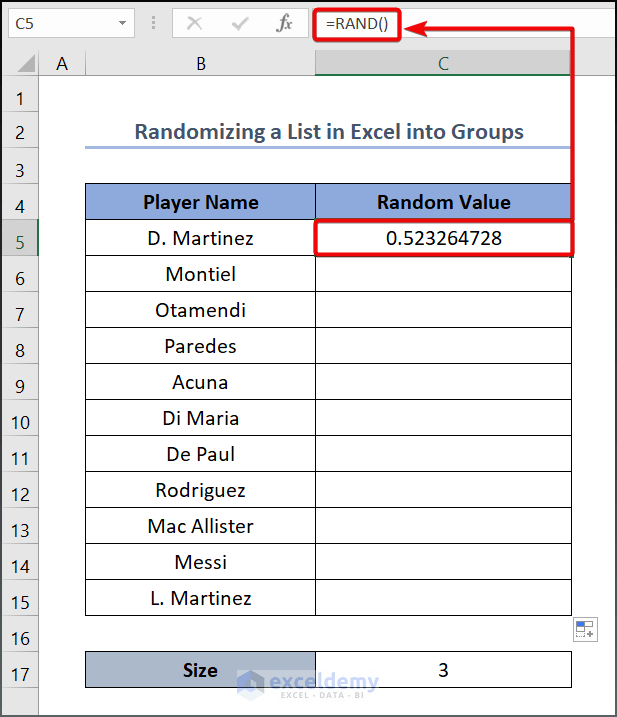Select column C header
This screenshot has height=717, width=617.
[x=443, y=63]
